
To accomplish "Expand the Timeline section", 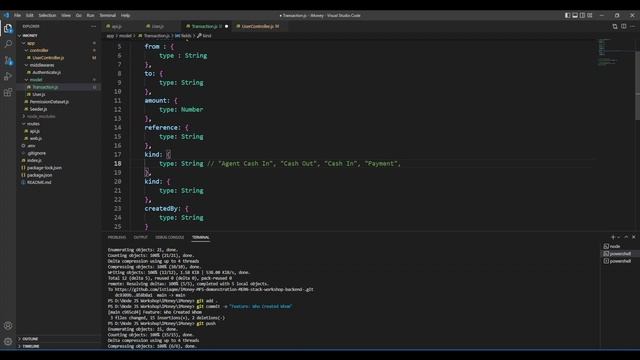I will [31, 346].
